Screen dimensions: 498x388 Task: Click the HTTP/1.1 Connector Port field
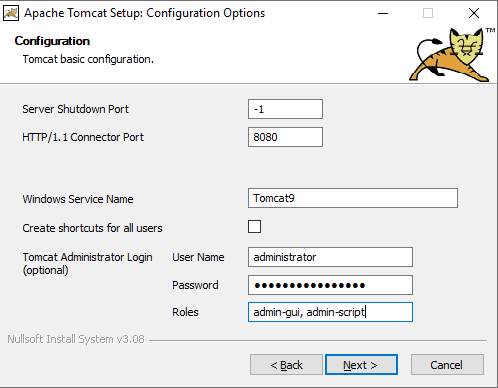coord(285,137)
